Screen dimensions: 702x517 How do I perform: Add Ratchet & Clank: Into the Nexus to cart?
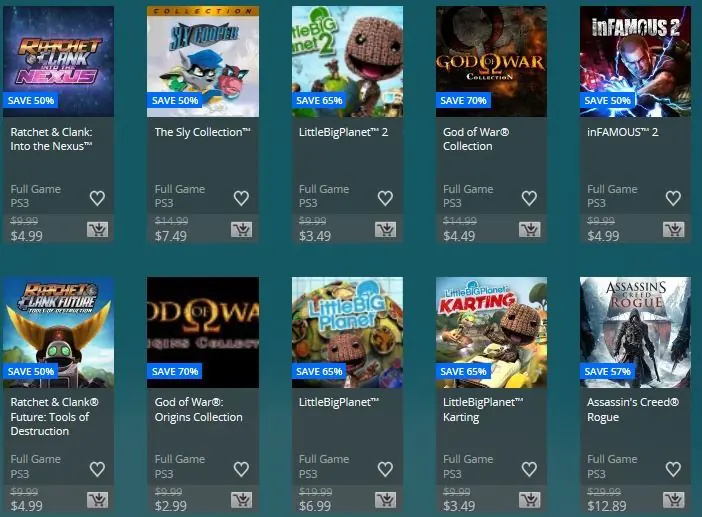pyautogui.click(x=97, y=230)
